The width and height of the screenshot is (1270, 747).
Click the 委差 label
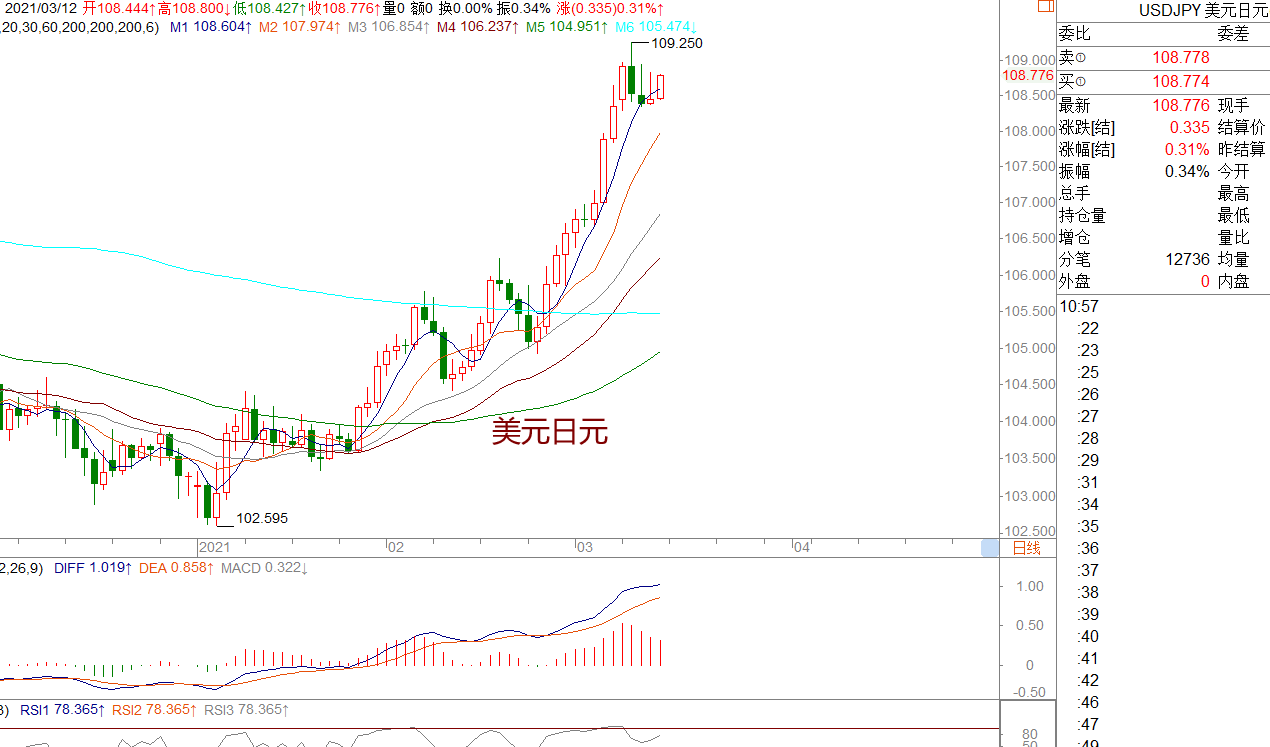[1232, 34]
